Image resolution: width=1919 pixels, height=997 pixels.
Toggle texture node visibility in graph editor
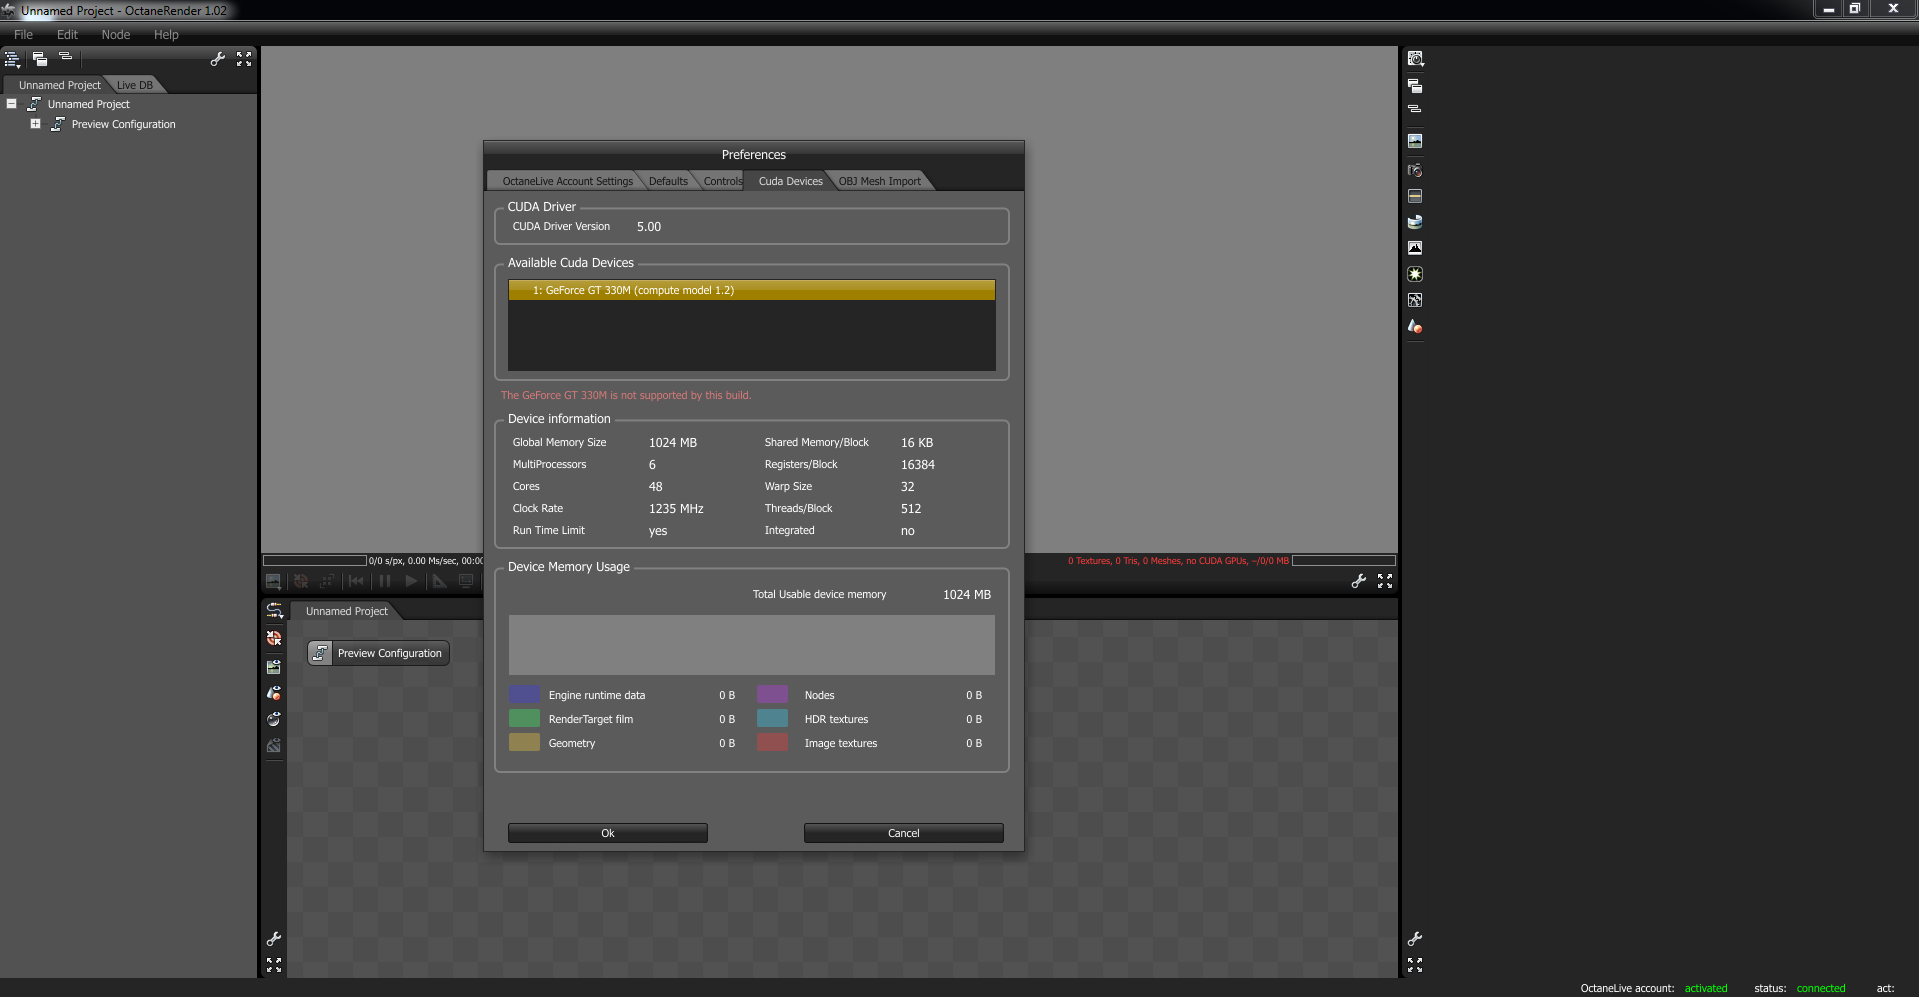click(x=274, y=745)
